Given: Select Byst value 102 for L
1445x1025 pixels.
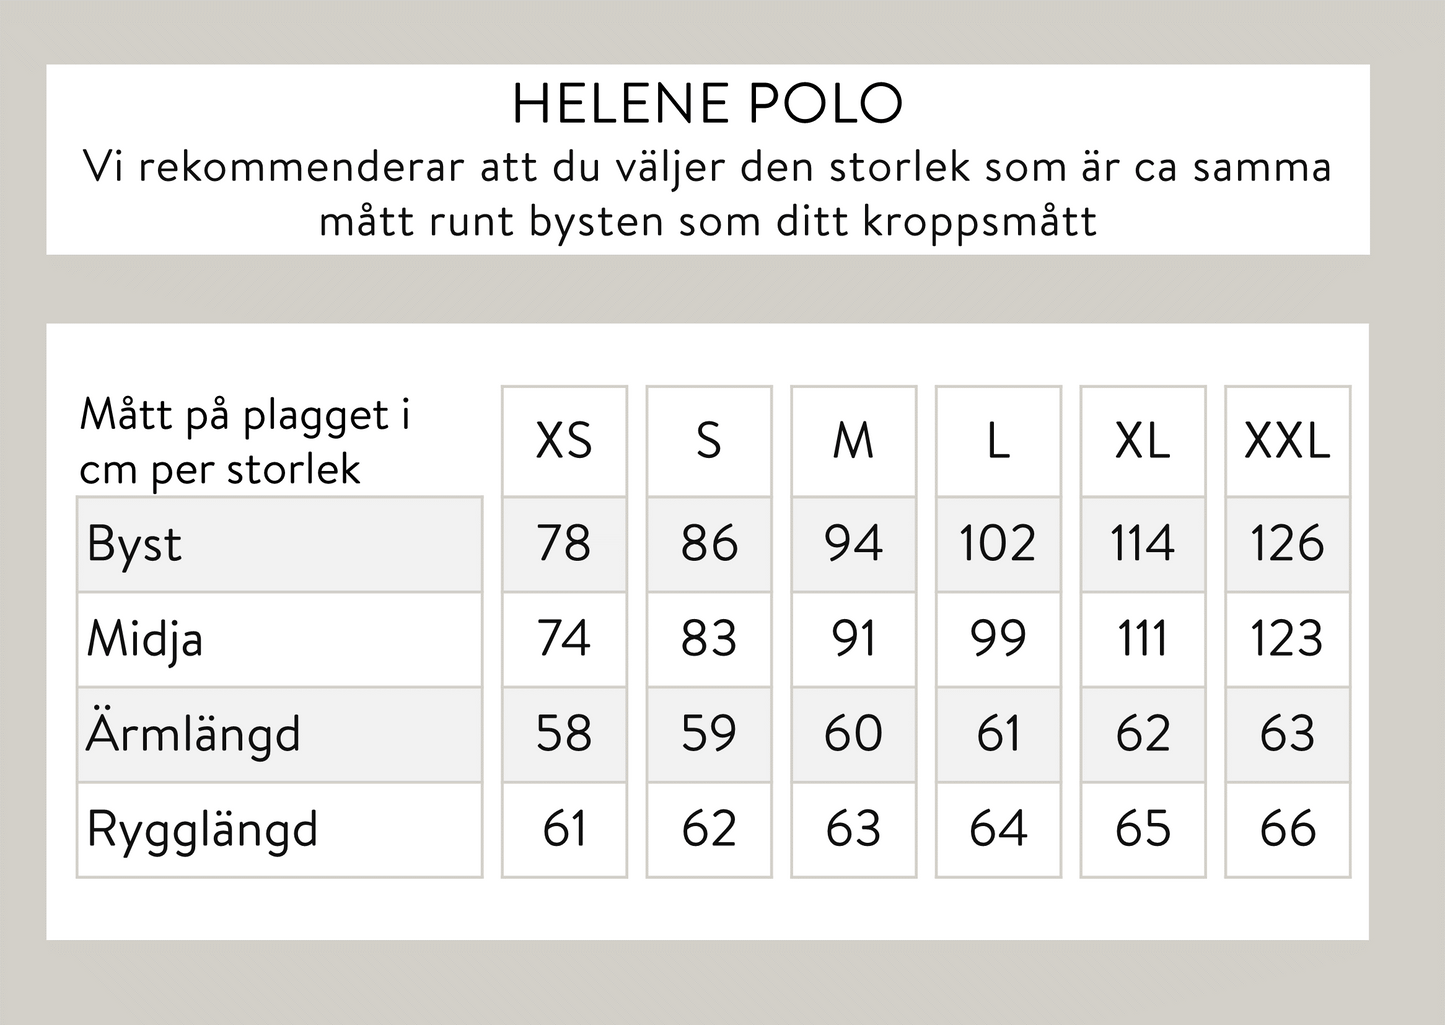Looking at the screenshot, I should click(998, 544).
